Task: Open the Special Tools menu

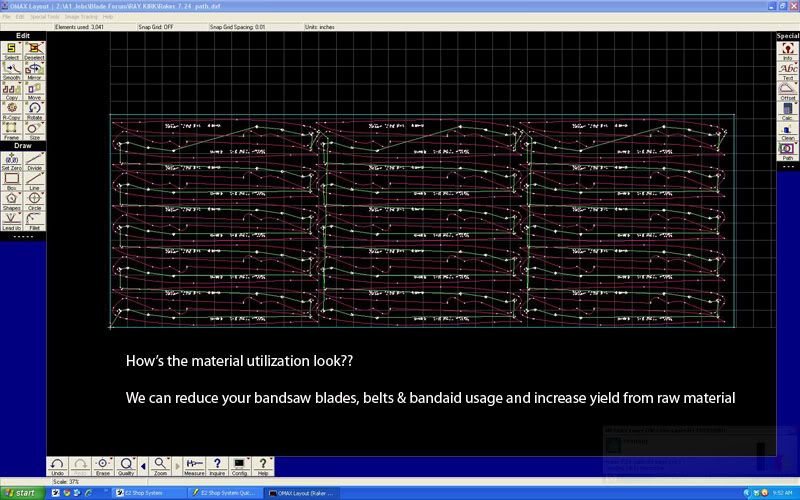Action: tap(44, 17)
